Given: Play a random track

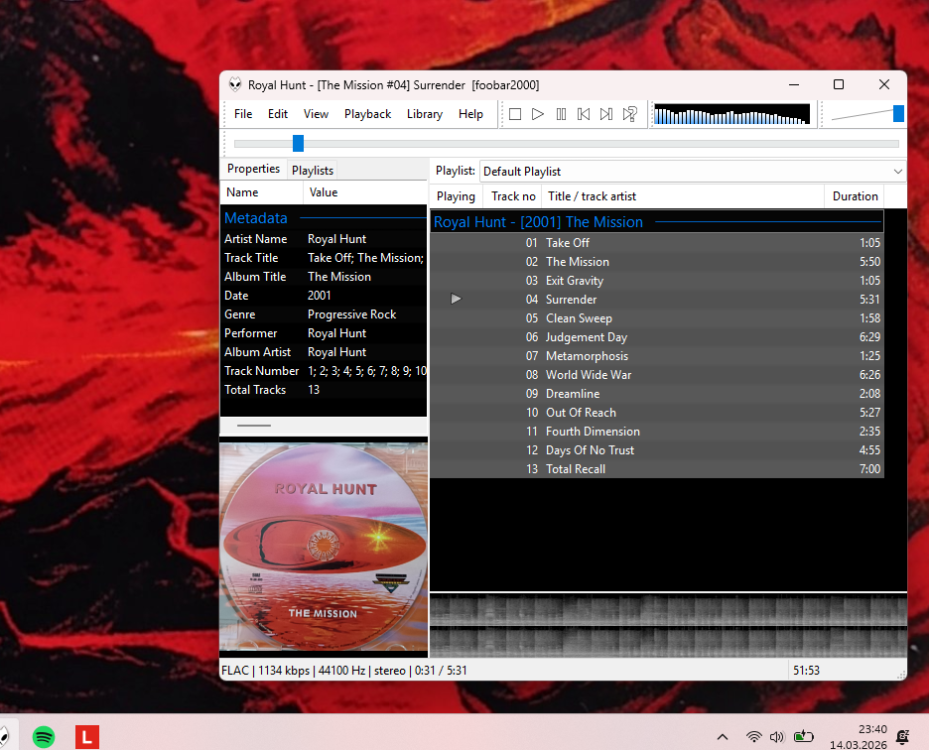Looking at the screenshot, I should (630, 114).
